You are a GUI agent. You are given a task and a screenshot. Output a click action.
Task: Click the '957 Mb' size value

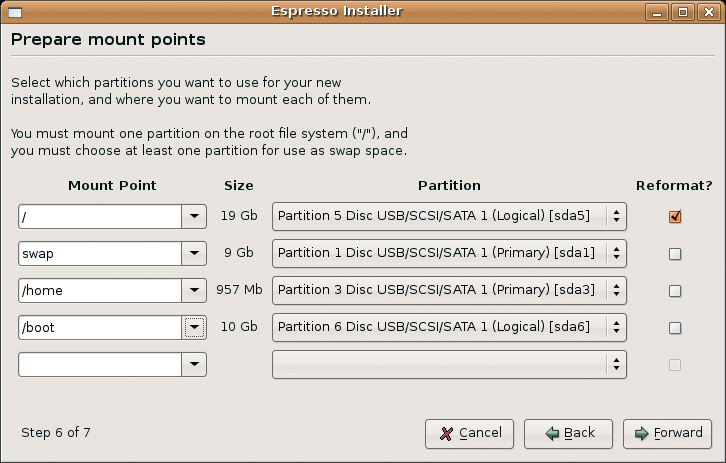coord(239,290)
